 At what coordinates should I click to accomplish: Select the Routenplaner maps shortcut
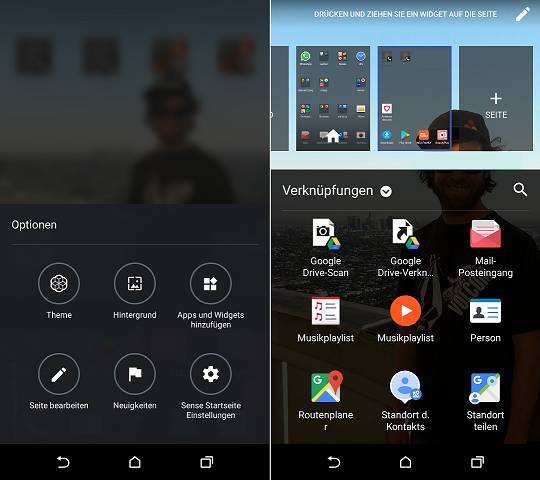[x=325, y=401]
